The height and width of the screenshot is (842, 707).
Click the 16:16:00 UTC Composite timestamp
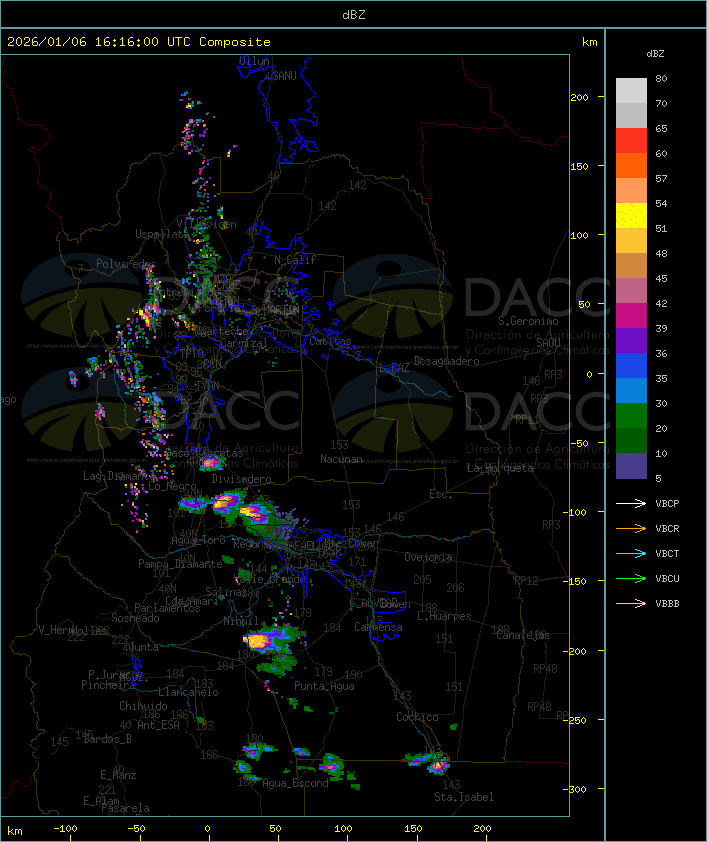pyautogui.click(x=138, y=42)
